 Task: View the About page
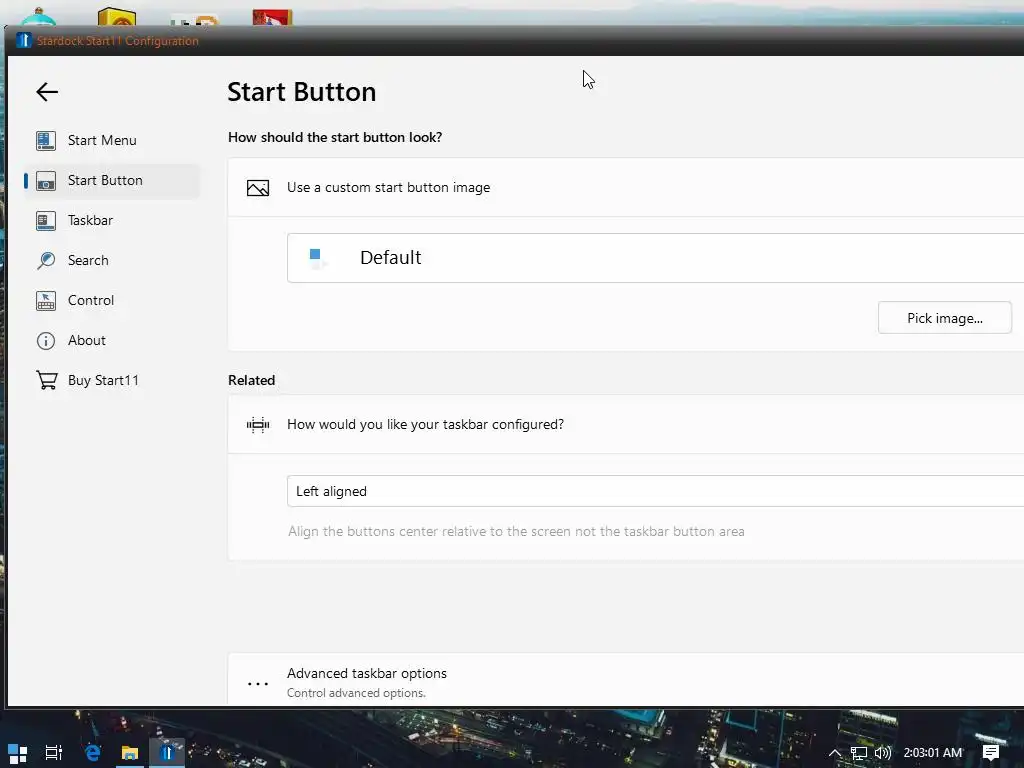pos(111,340)
